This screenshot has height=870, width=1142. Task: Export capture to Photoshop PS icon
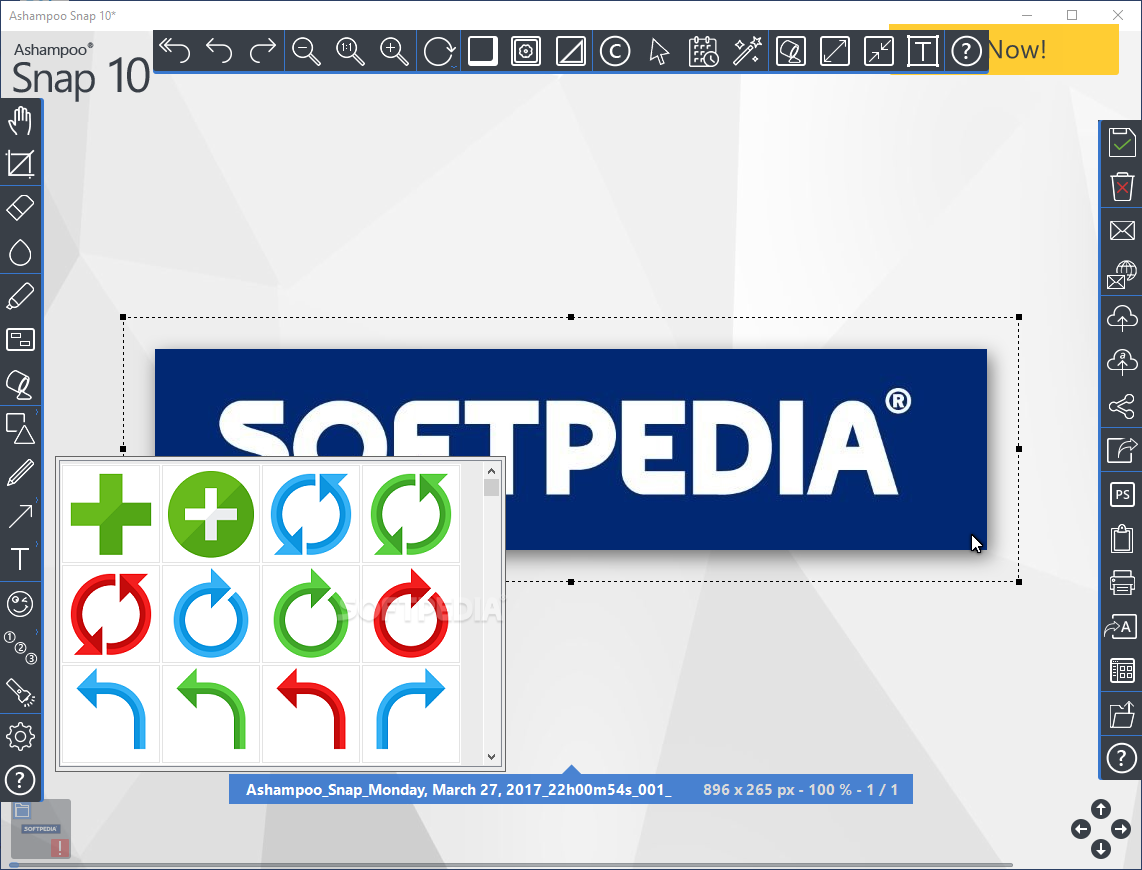point(1122,494)
